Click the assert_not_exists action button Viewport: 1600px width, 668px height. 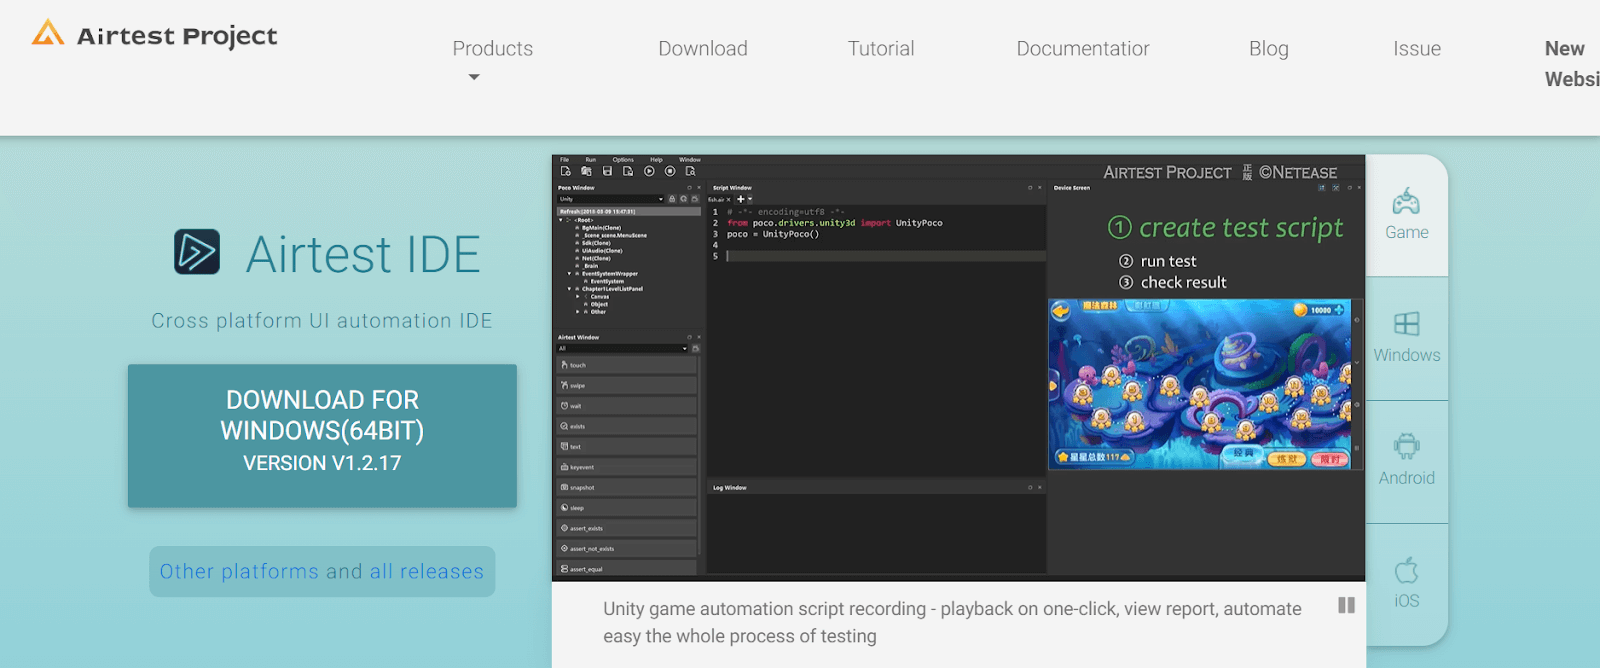[626, 548]
